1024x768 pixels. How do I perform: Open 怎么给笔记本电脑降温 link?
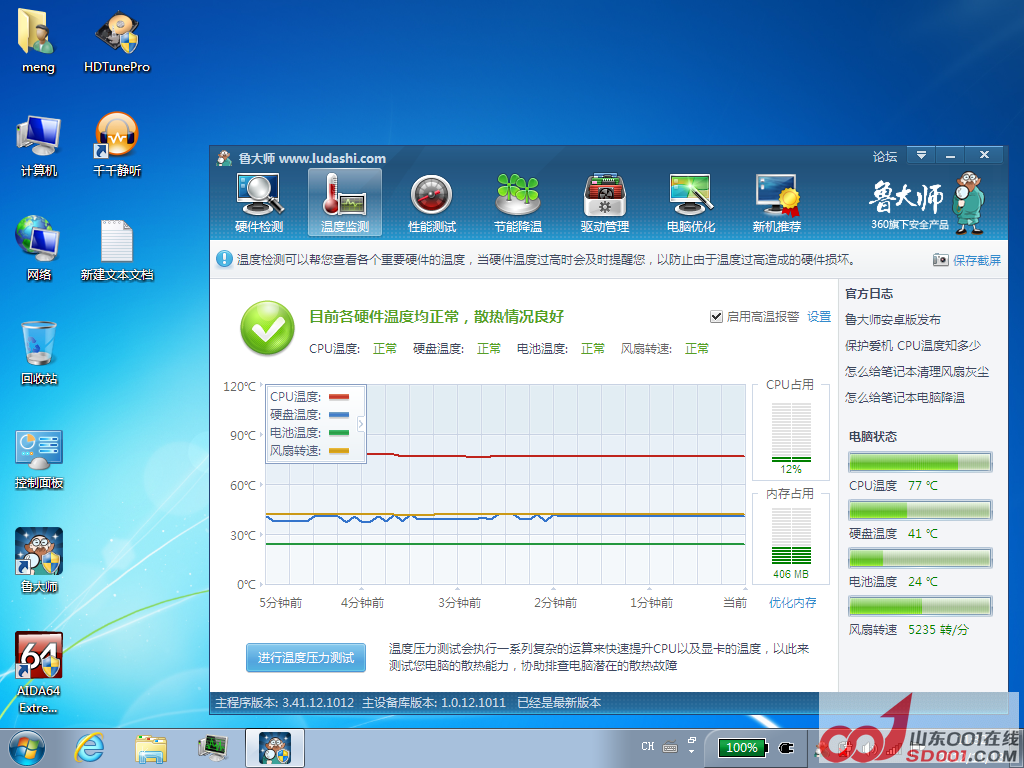click(904, 397)
